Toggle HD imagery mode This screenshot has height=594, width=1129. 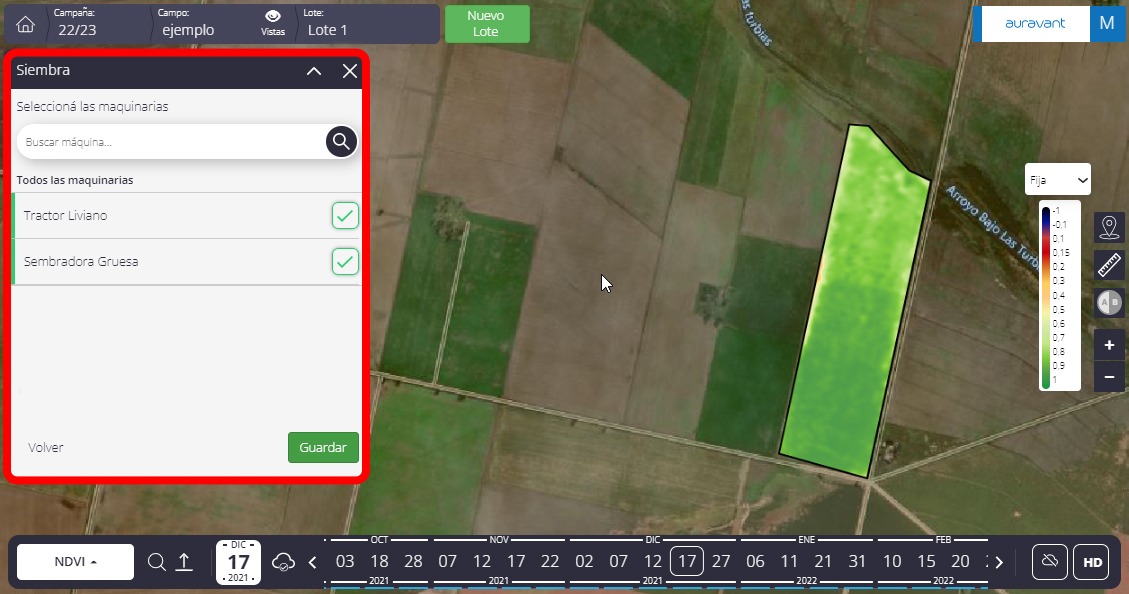1092,562
